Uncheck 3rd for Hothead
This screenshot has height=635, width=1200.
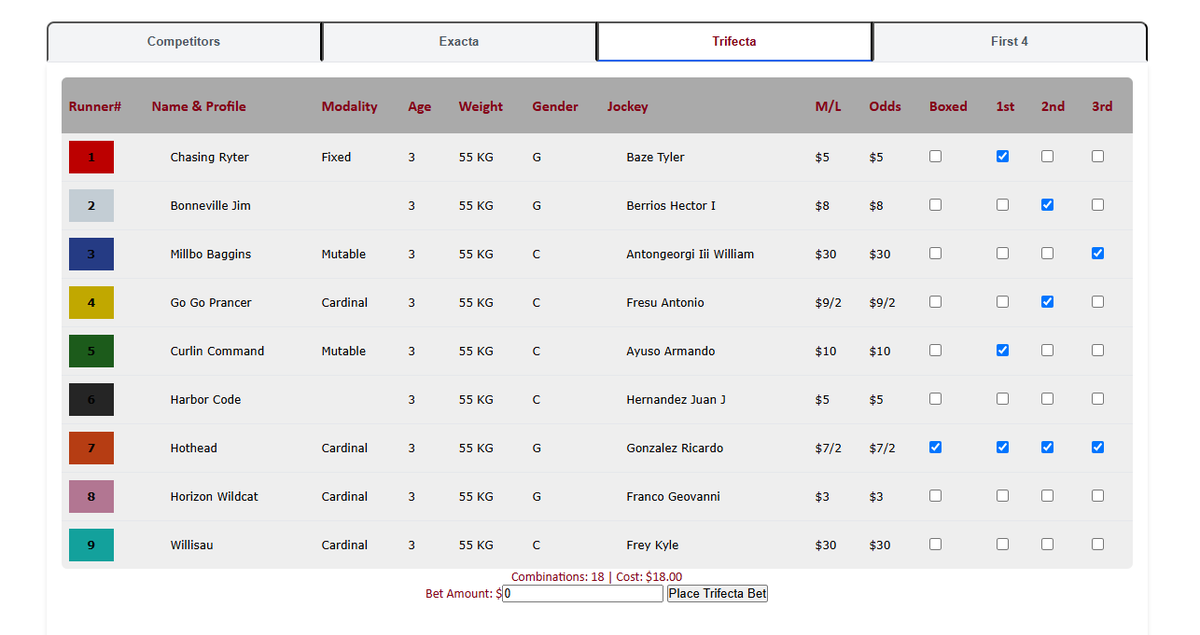[x=1098, y=447]
